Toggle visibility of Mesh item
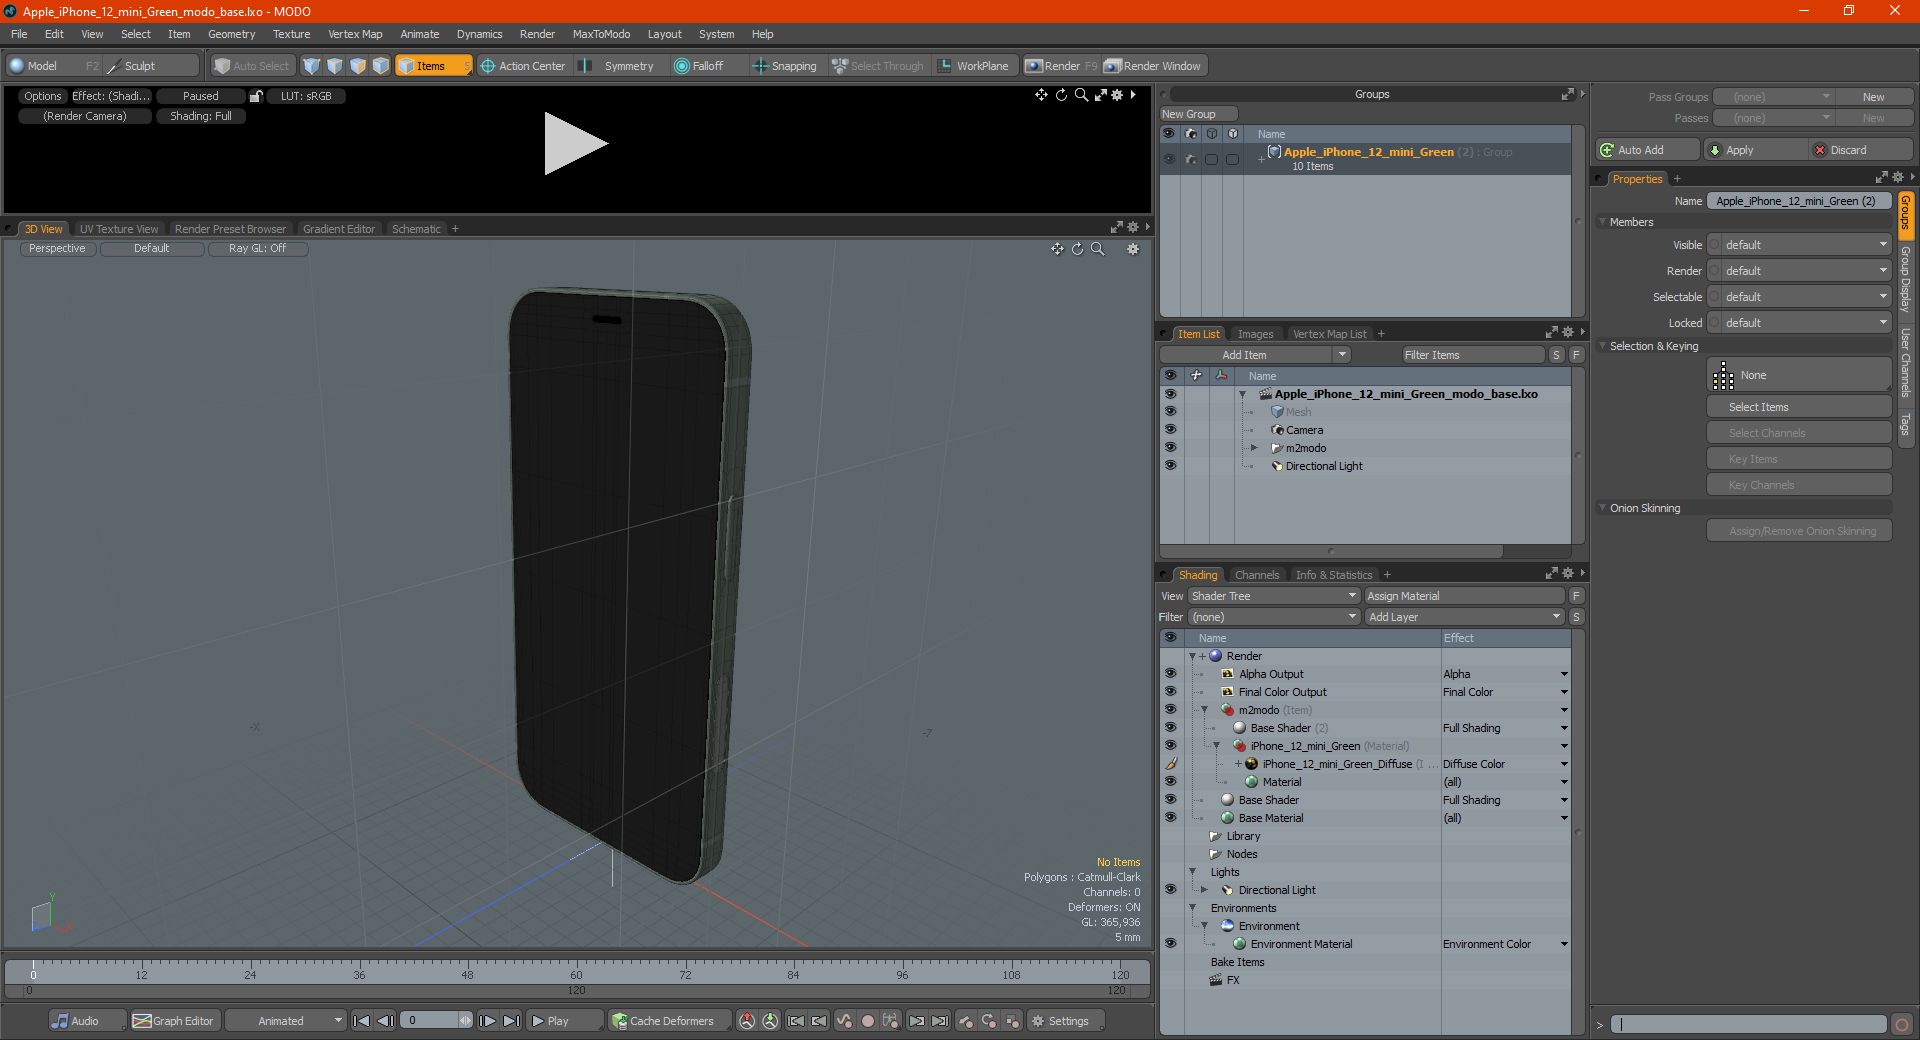 1170,412
